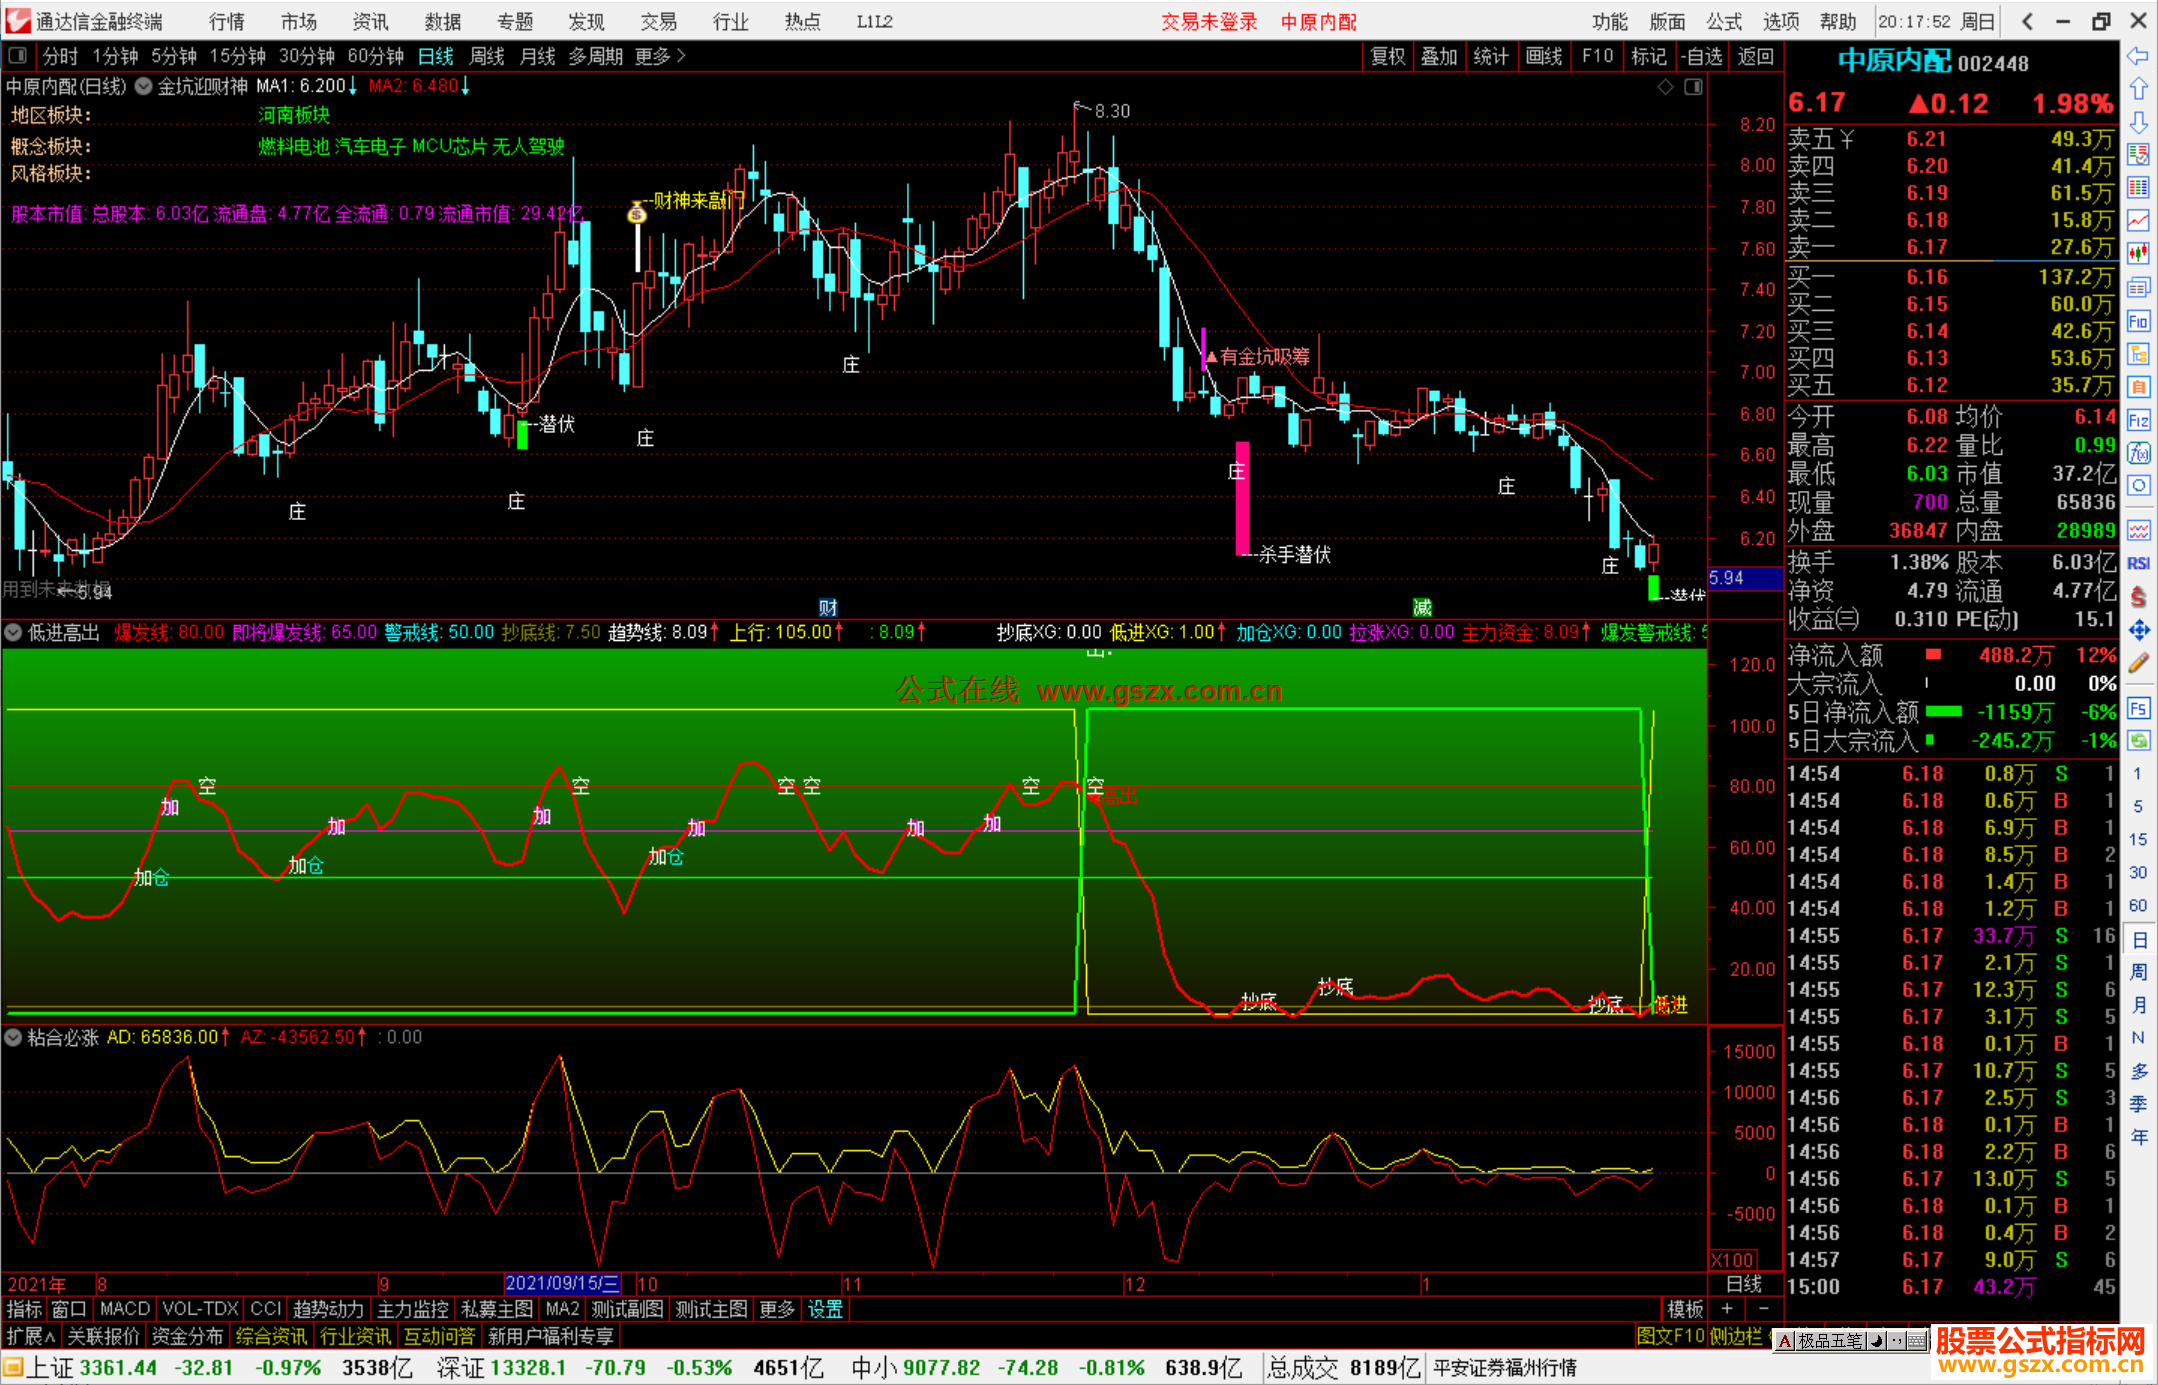This screenshot has height=1385, width=2158.
Task: Click the 返回 button
Action: [1756, 56]
